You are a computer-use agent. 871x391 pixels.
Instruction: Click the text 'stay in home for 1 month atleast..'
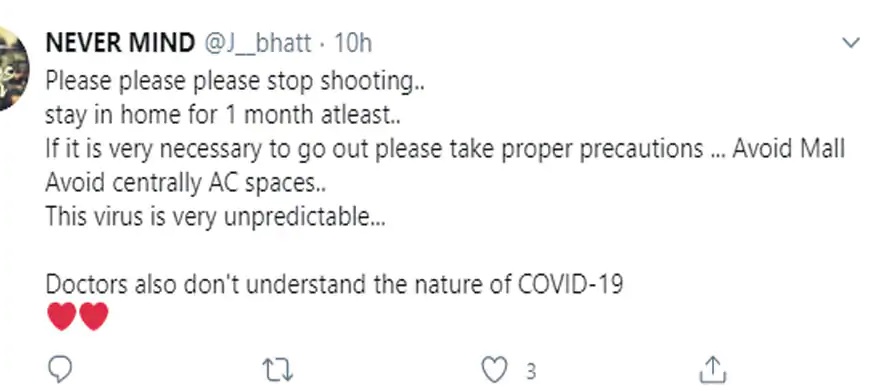(x=223, y=116)
